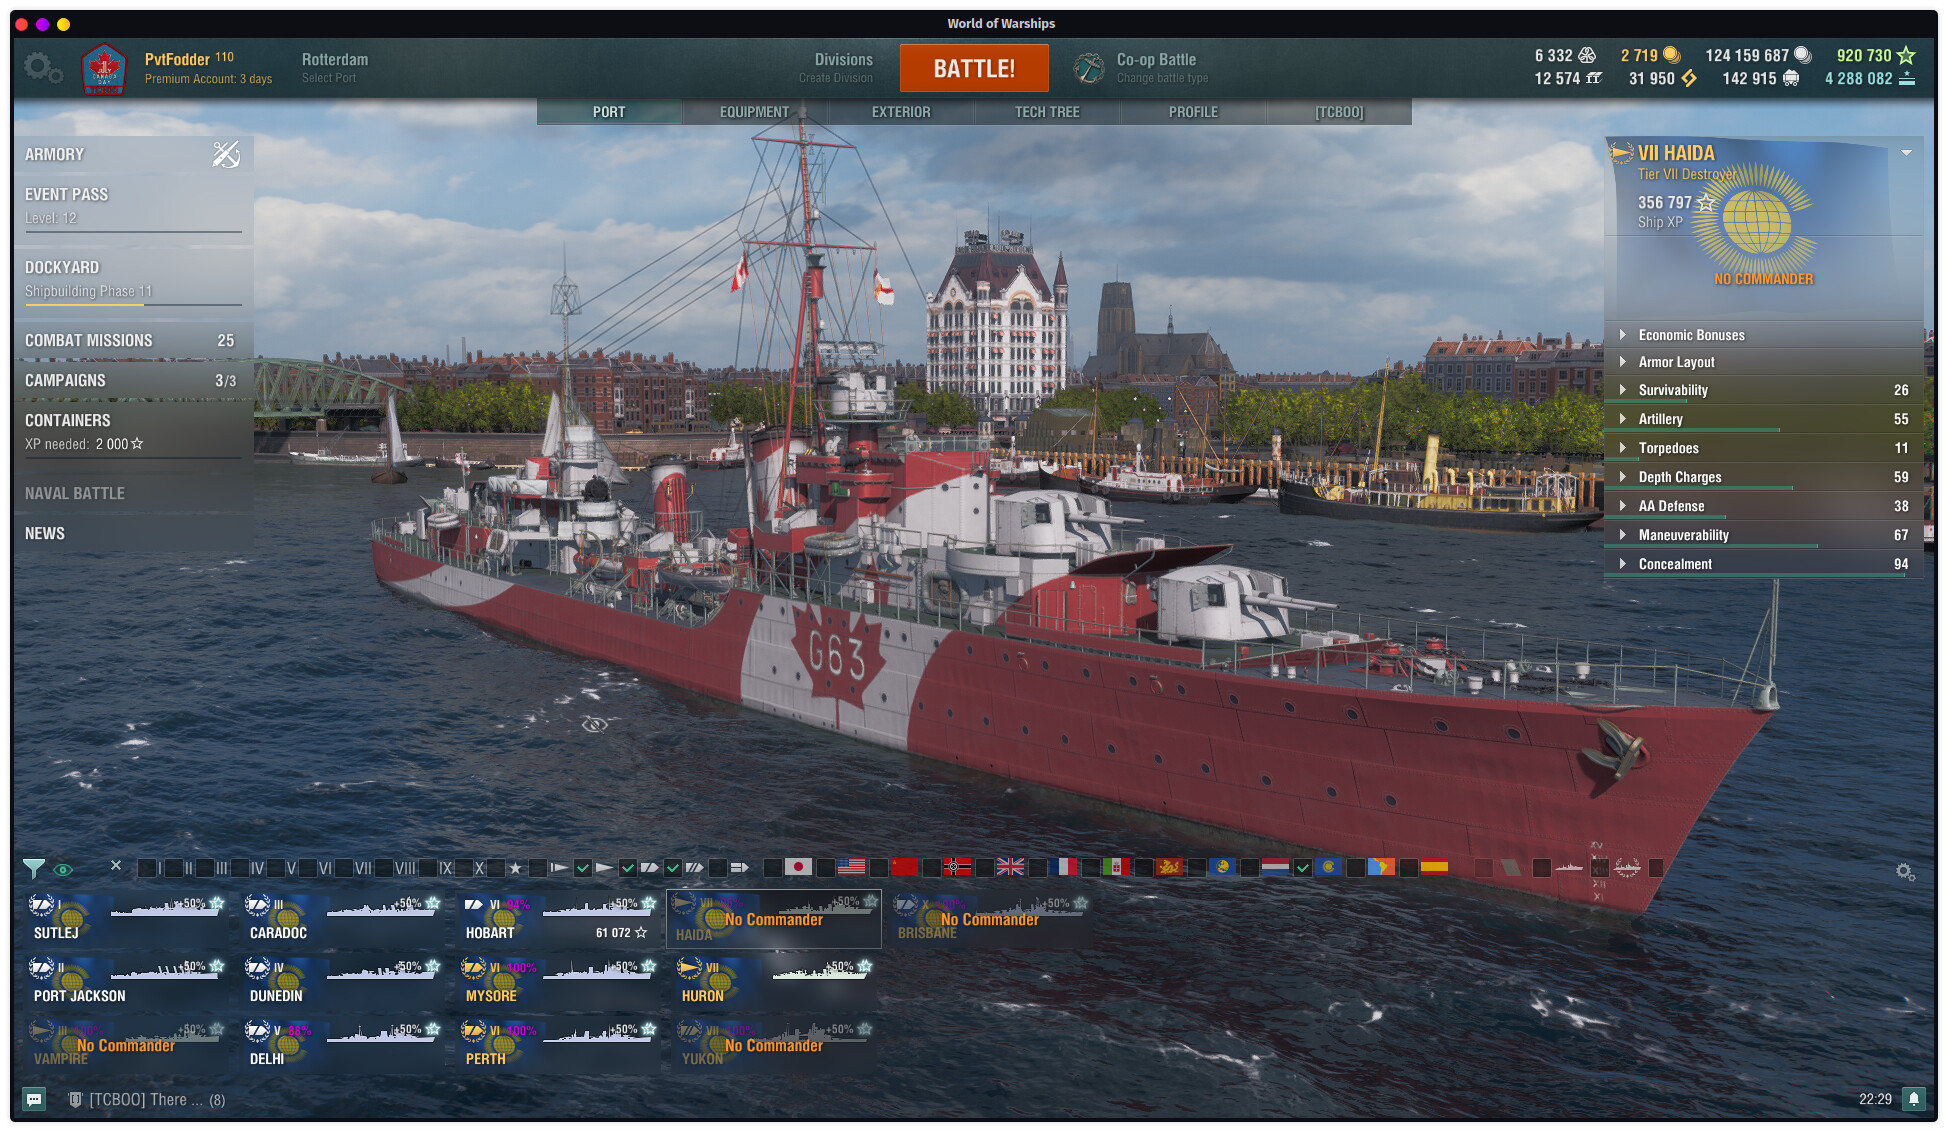The width and height of the screenshot is (1948, 1132).
Task: Expand Survivability parameters
Action: pos(1764,390)
